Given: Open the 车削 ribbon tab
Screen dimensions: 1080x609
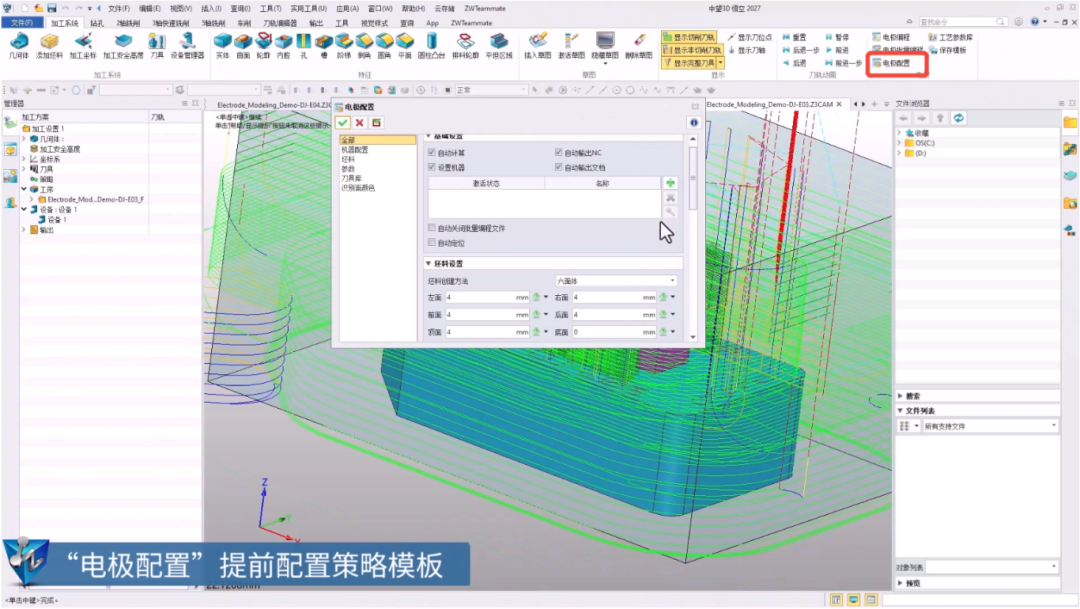Looking at the screenshot, I should tap(244, 23).
